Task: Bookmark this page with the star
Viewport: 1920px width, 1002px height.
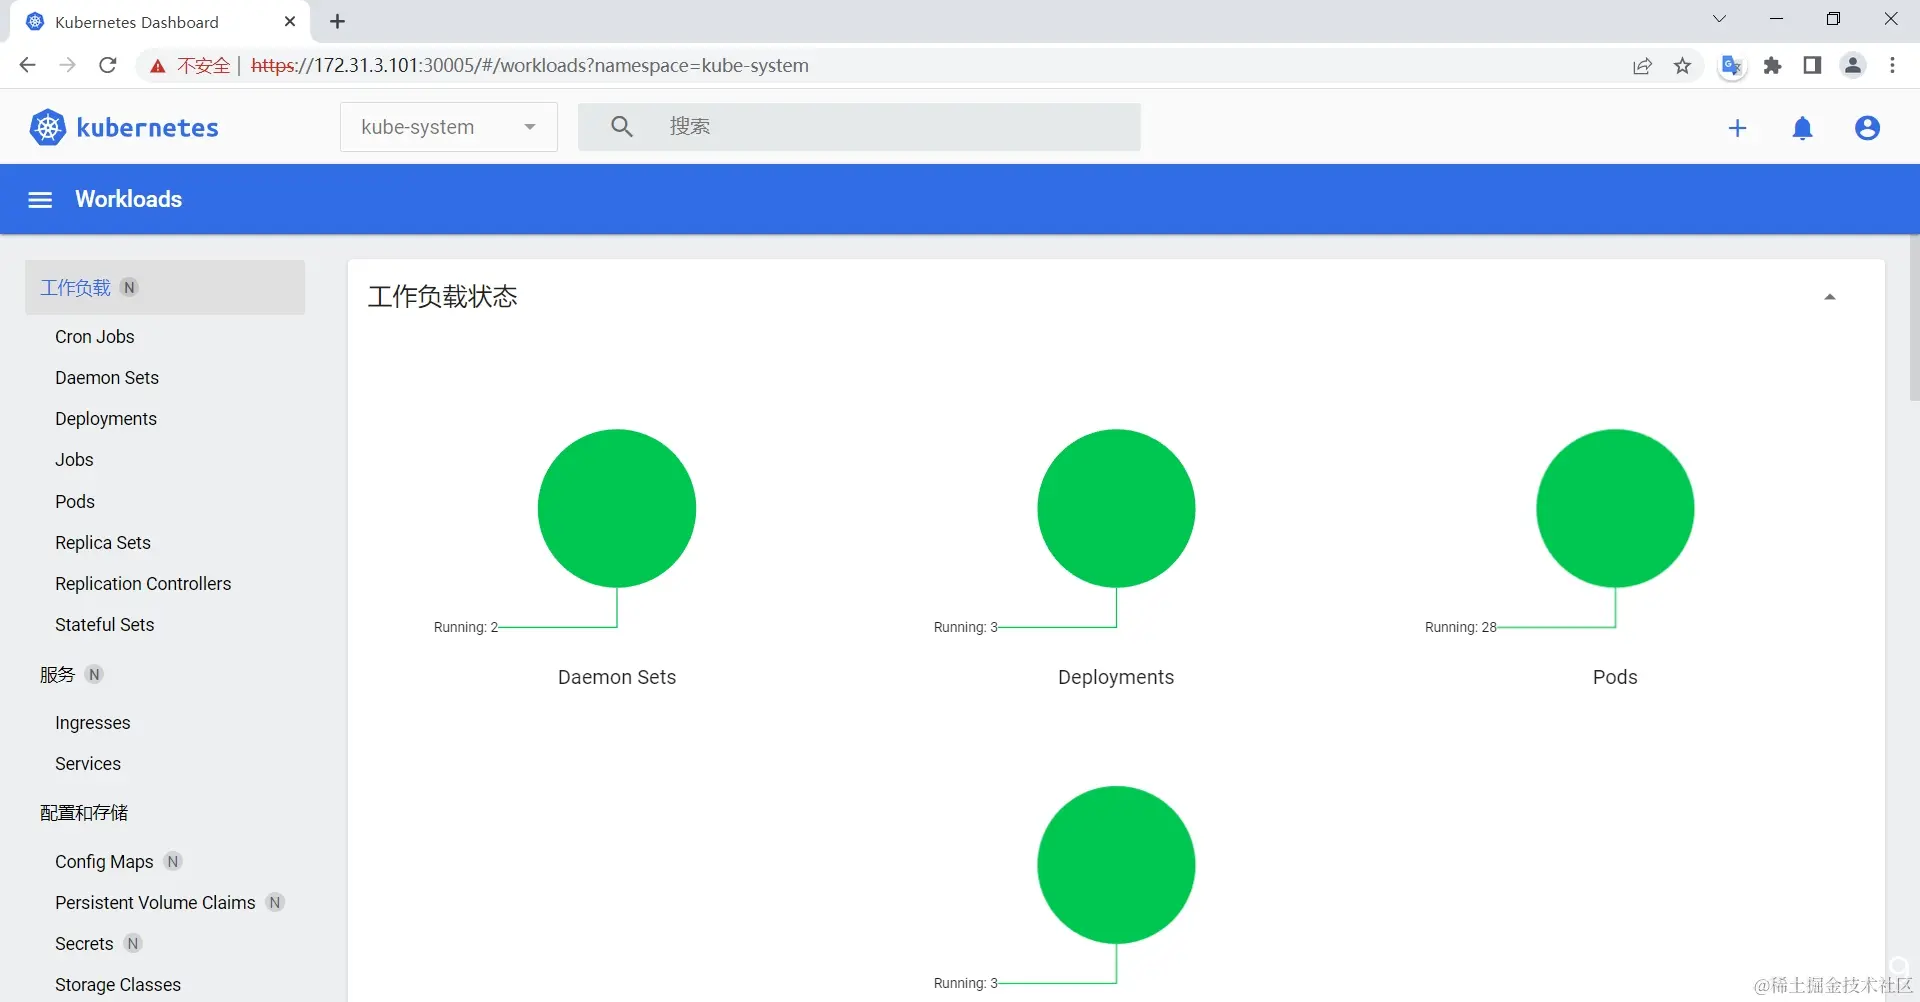Action: 1683,66
